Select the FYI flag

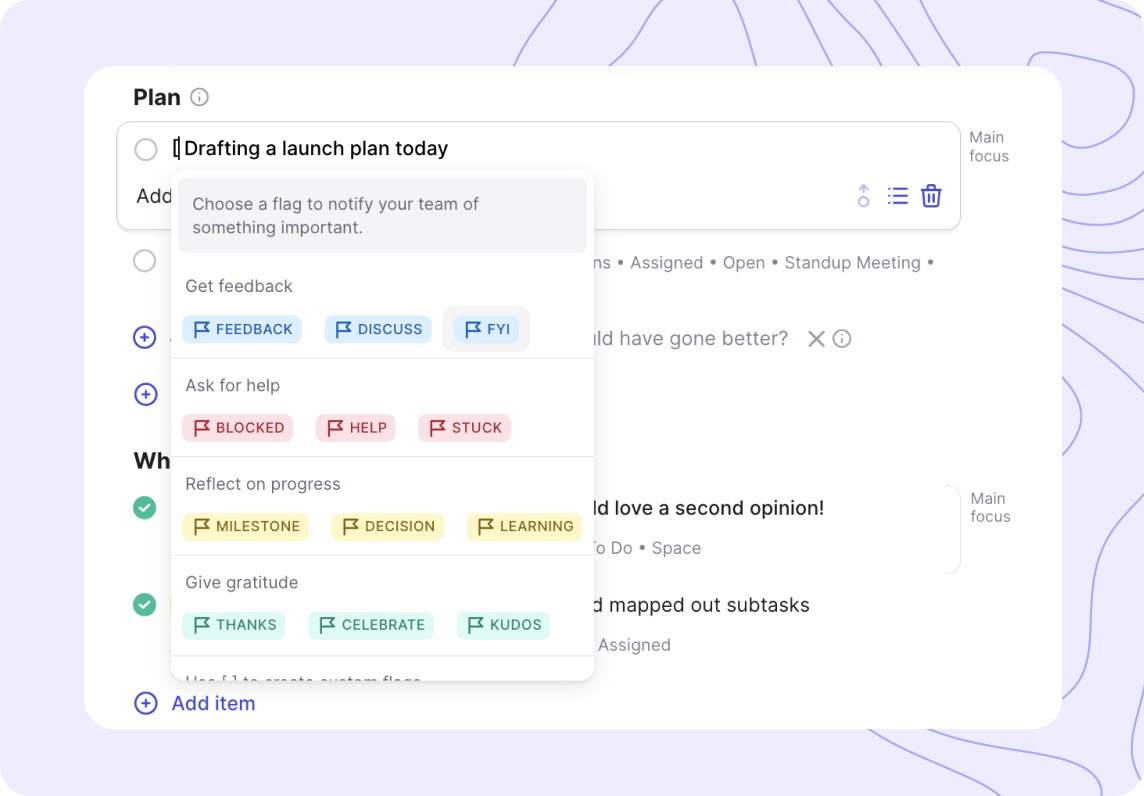[486, 329]
